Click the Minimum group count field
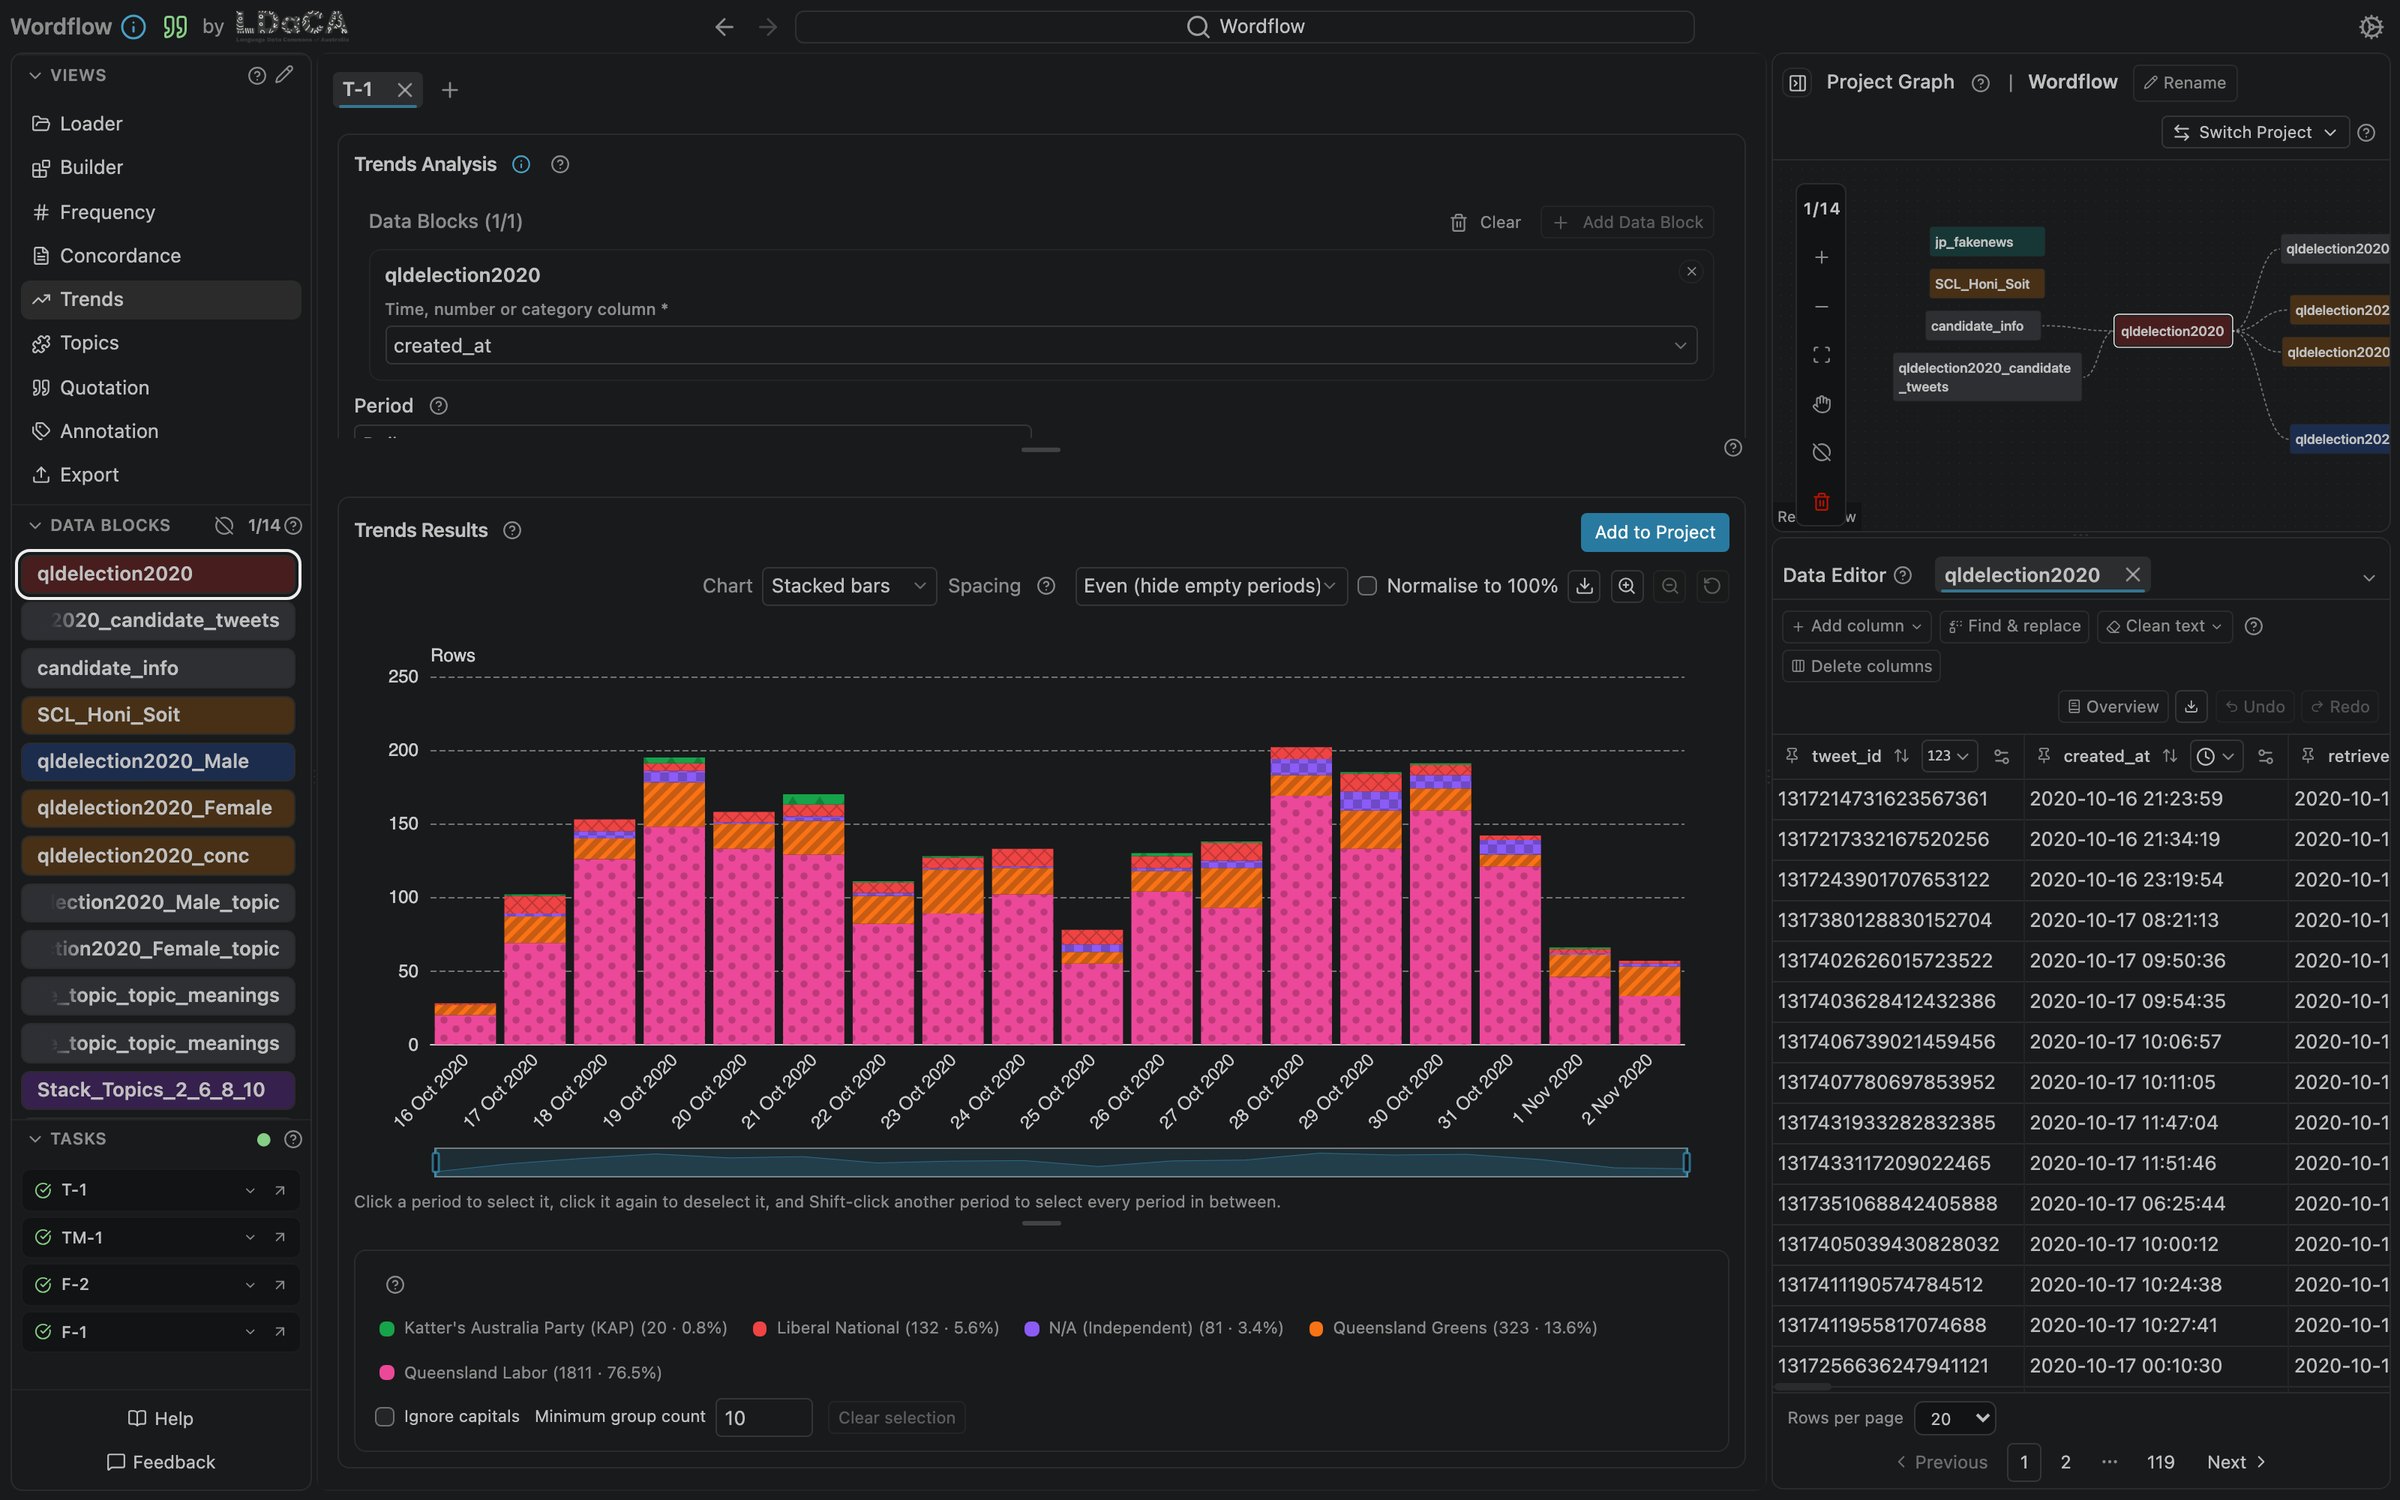This screenshot has height=1500, width=2400. 763,1418
